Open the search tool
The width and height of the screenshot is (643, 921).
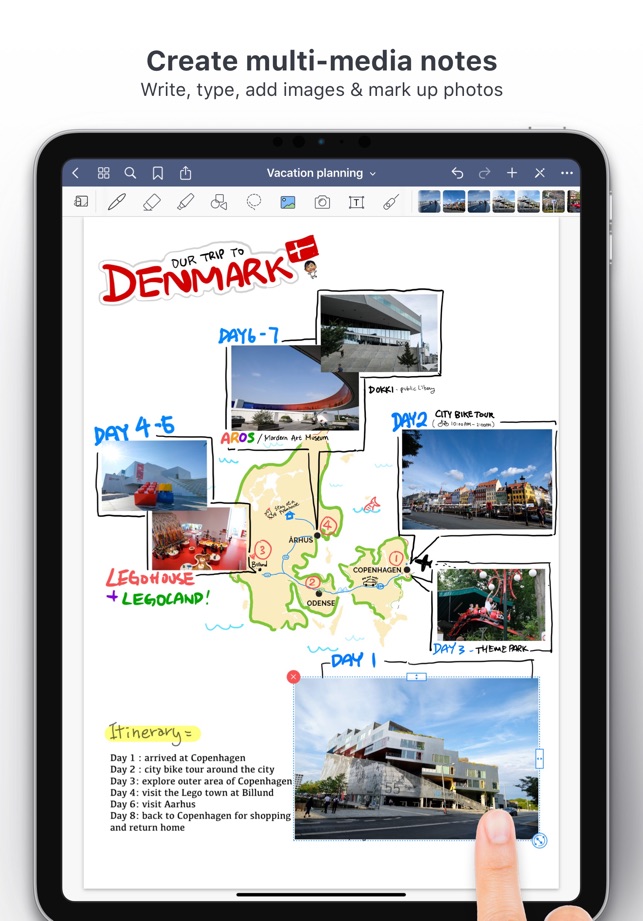coord(130,173)
